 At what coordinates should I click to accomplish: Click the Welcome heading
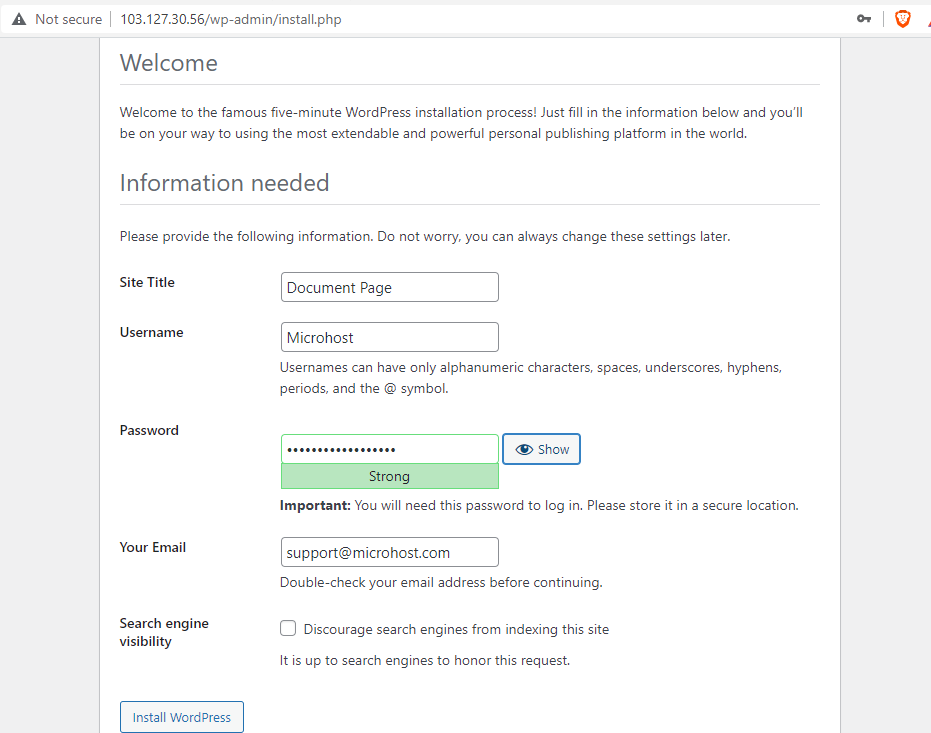[x=169, y=63]
